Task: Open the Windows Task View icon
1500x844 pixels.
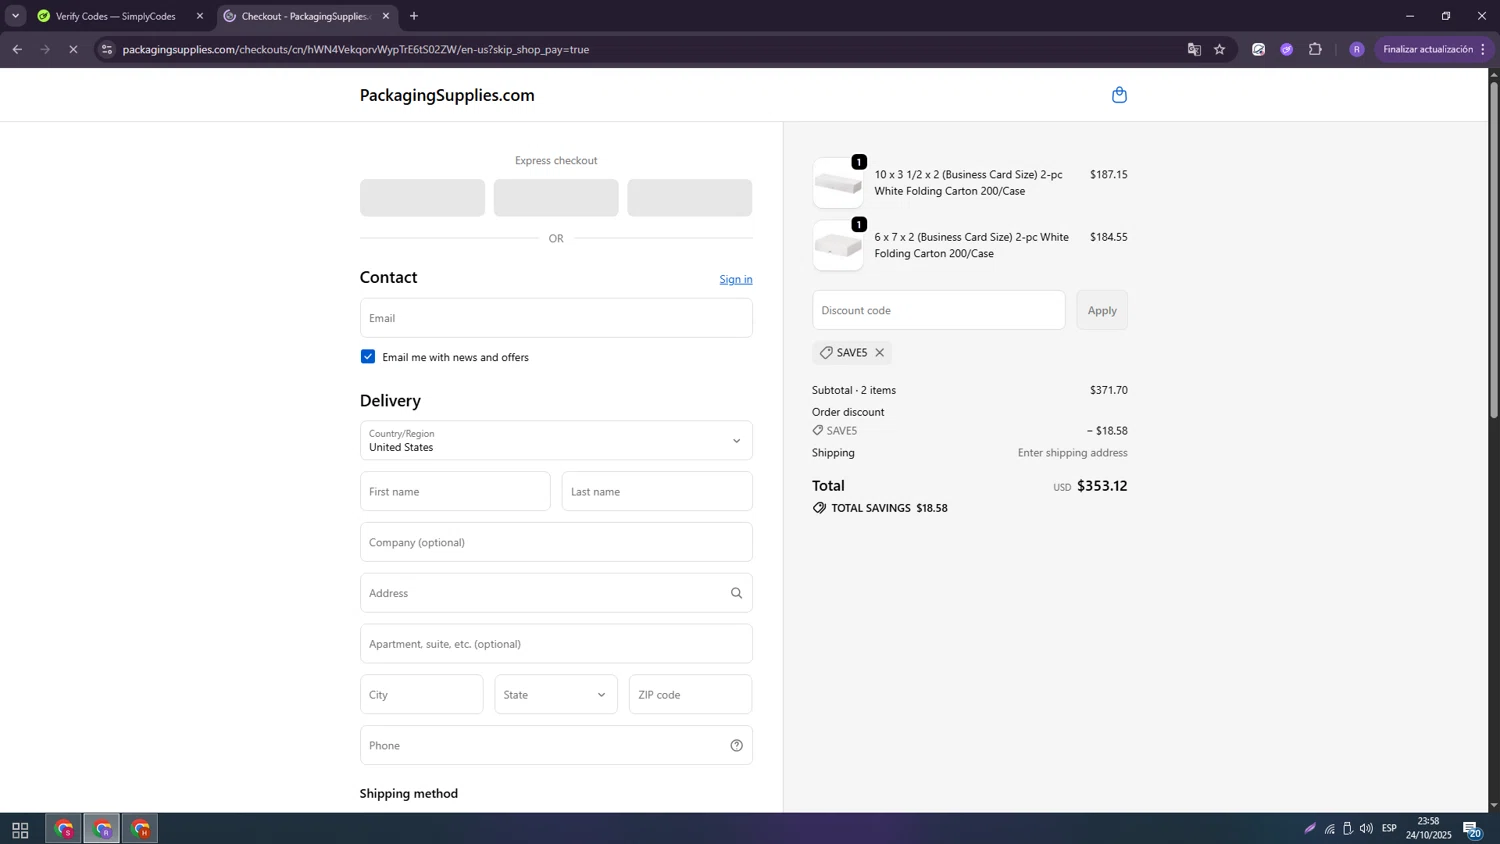Action: pyautogui.click(x=20, y=829)
